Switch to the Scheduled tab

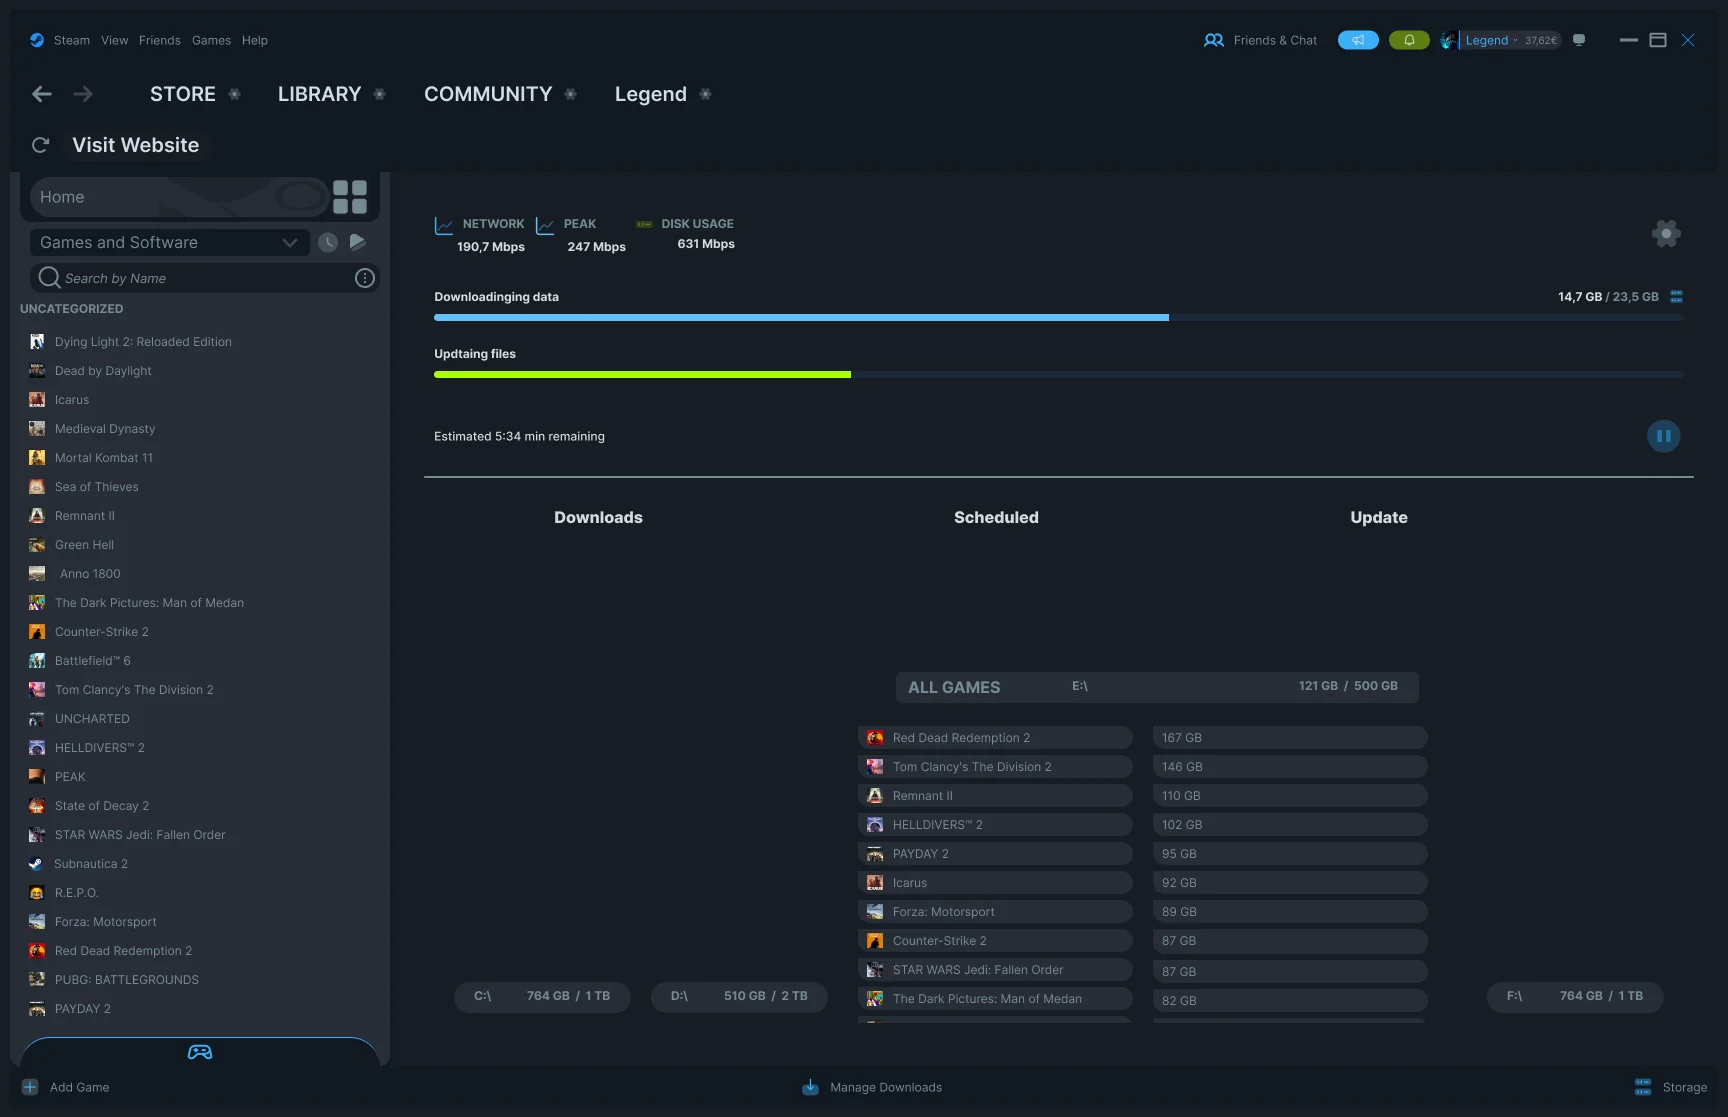tap(996, 517)
